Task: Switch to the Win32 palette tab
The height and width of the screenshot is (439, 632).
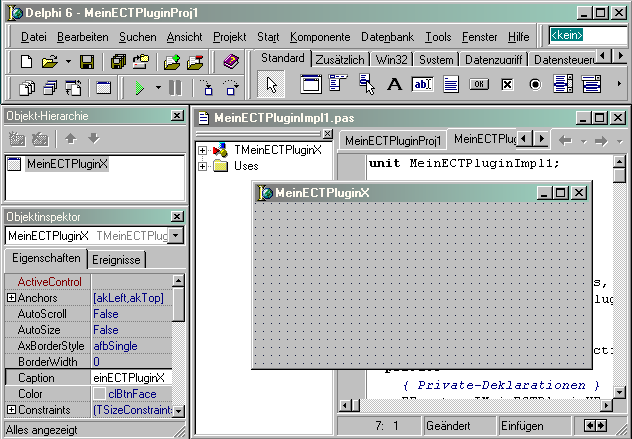Action: point(391,60)
